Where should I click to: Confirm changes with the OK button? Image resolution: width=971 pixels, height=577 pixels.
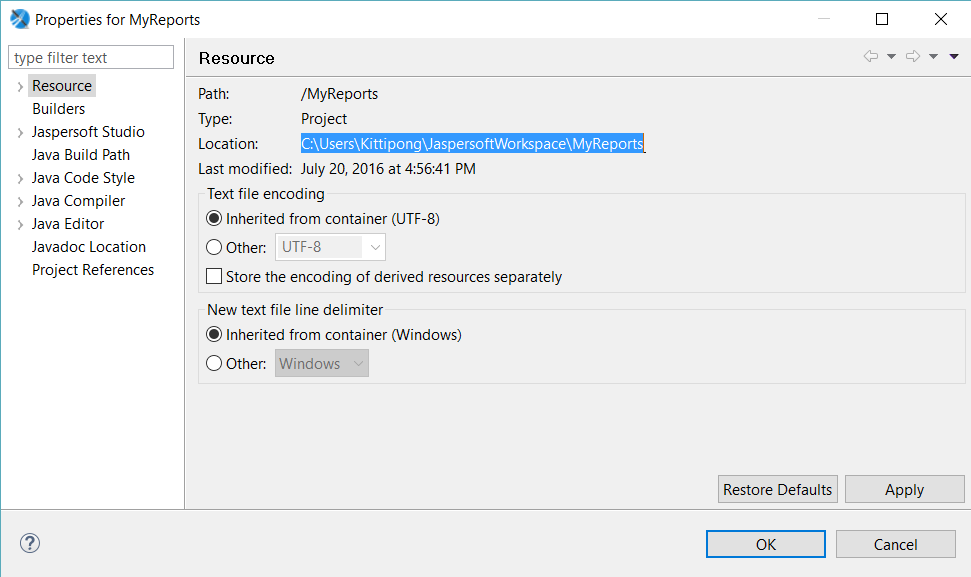765,544
